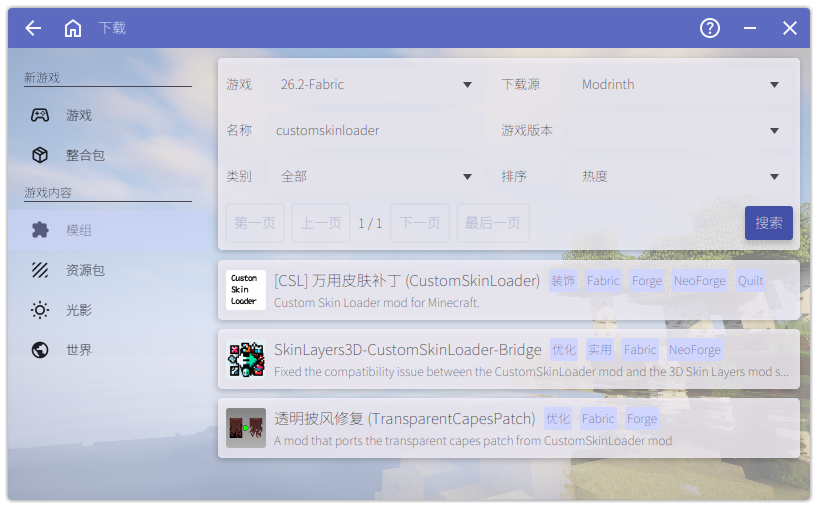Screen dimensions: 818x508
Task: Go to the home icon
Action: (73, 28)
